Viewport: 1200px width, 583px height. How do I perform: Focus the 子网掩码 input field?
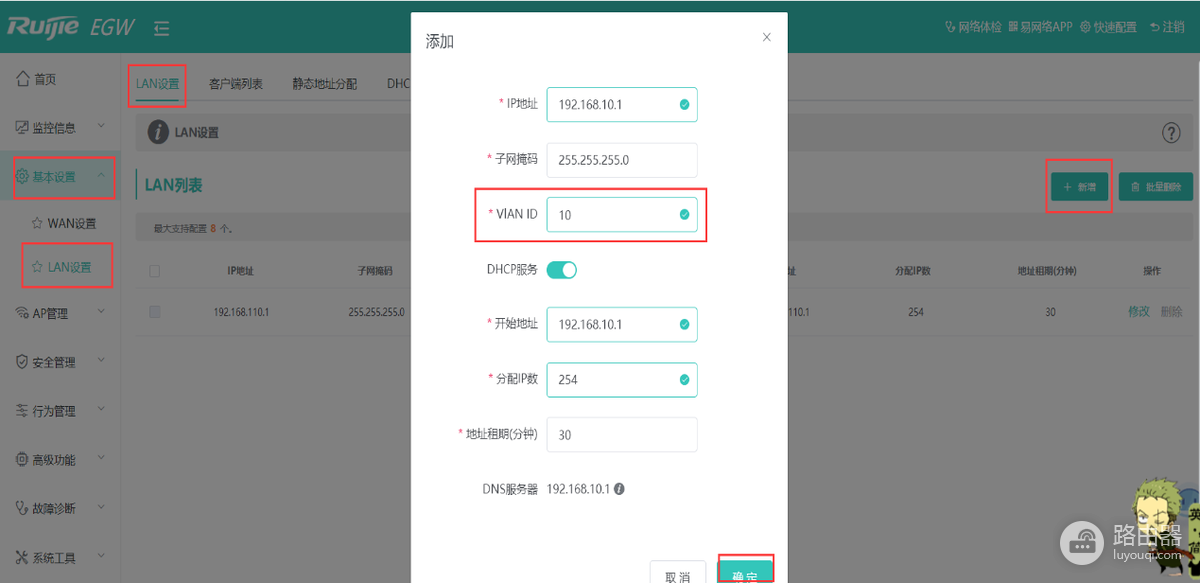tap(622, 159)
